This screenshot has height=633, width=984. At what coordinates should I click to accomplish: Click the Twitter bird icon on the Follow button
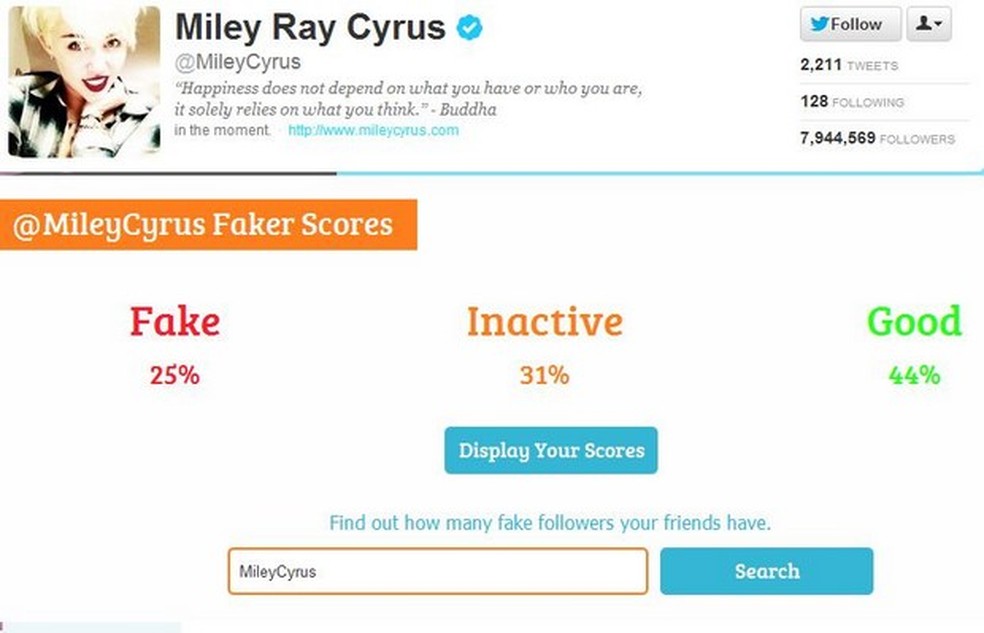[x=820, y=24]
